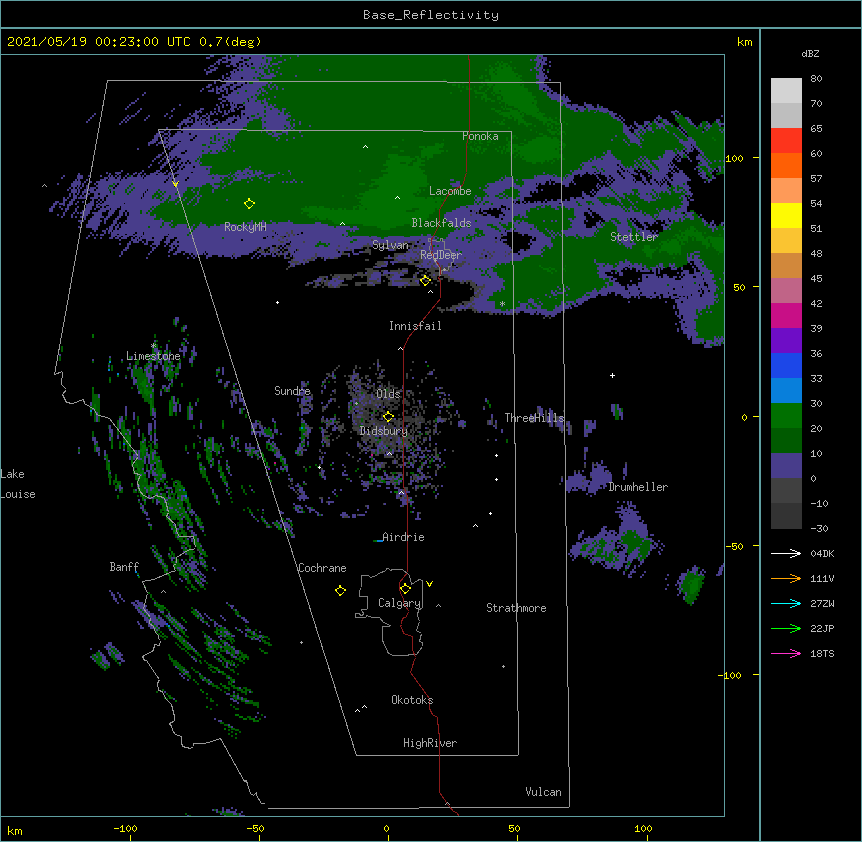The height and width of the screenshot is (842, 862).
Task: Click the orange 111V arrow icon
Action: [x=786, y=578]
